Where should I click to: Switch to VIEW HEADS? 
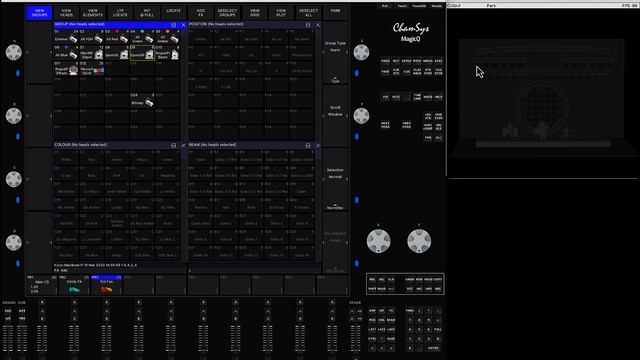point(66,13)
